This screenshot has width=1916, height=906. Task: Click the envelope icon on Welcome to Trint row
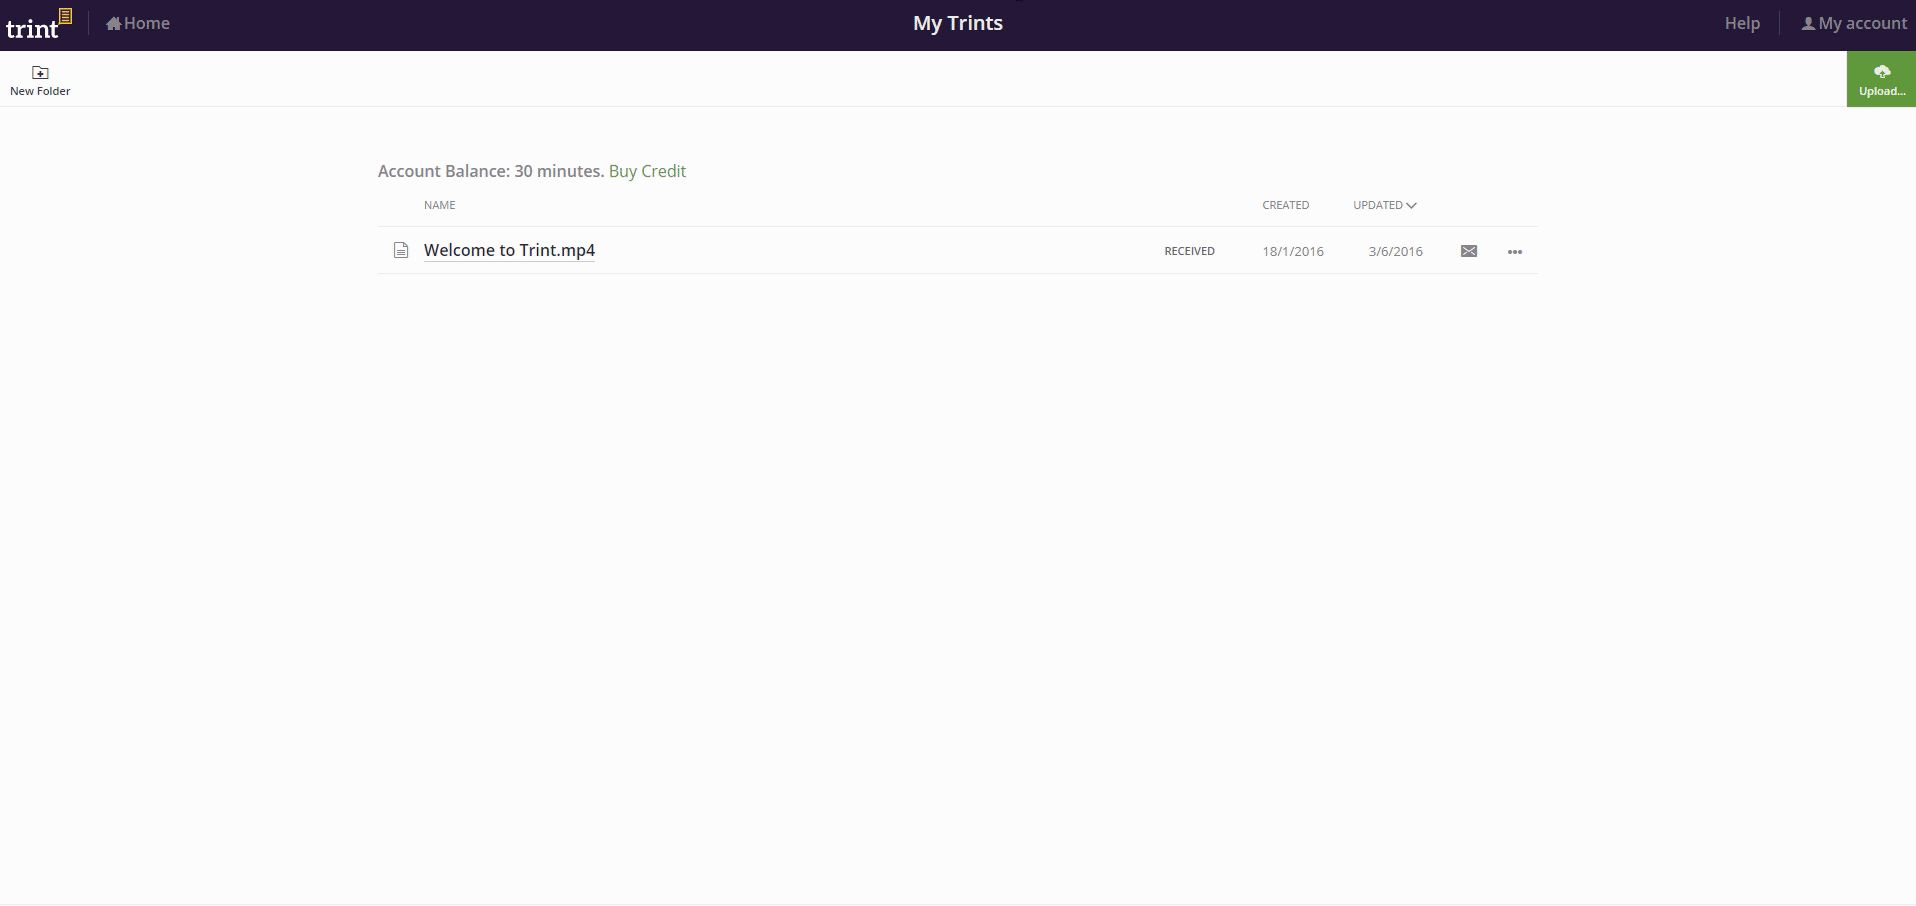pos(1468,251)
